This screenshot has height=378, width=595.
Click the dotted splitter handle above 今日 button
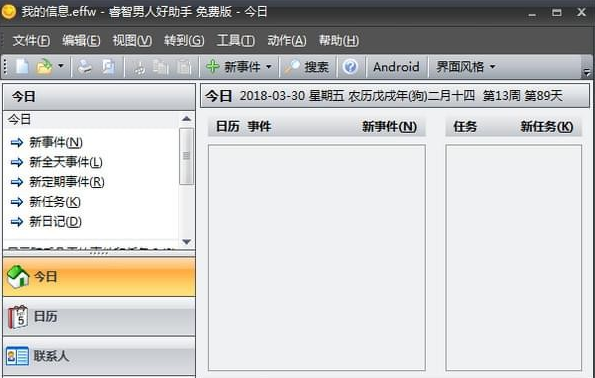pos(99,253)
